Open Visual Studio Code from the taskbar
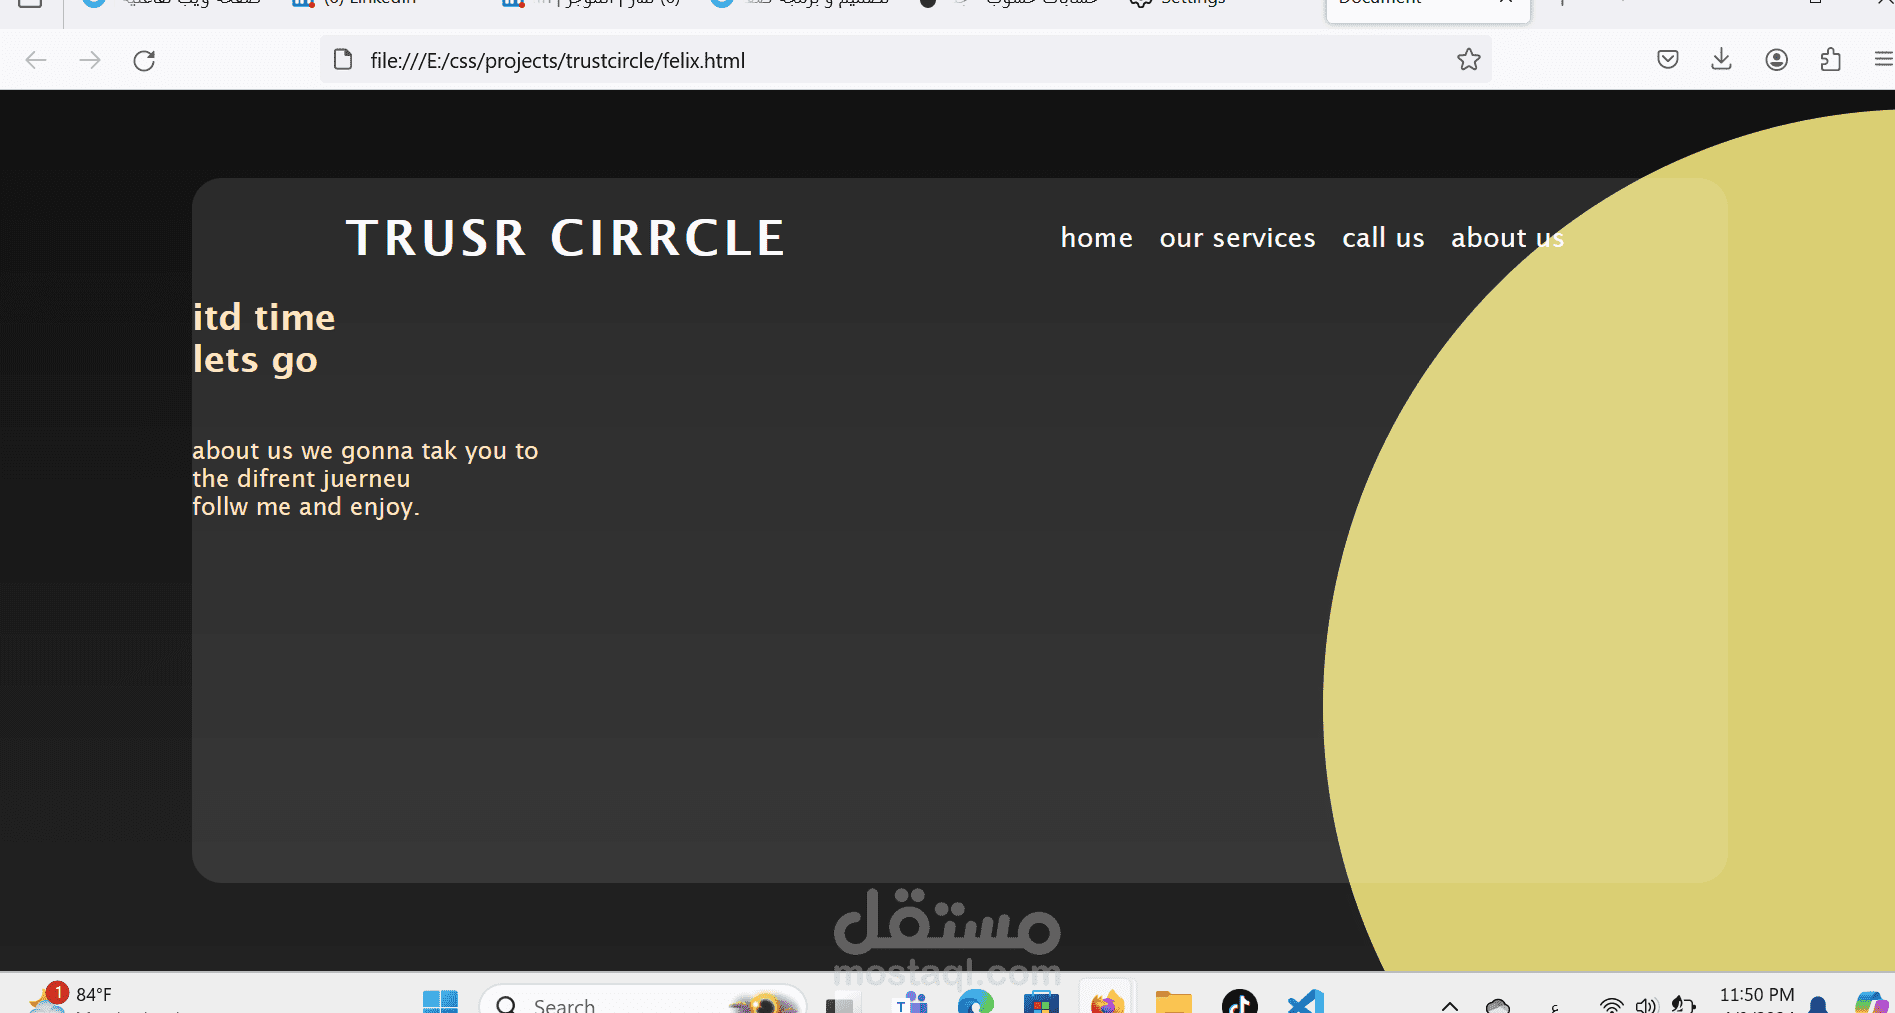The height and width of the screenshot is (1013, 1895). coord(1305,1001)
